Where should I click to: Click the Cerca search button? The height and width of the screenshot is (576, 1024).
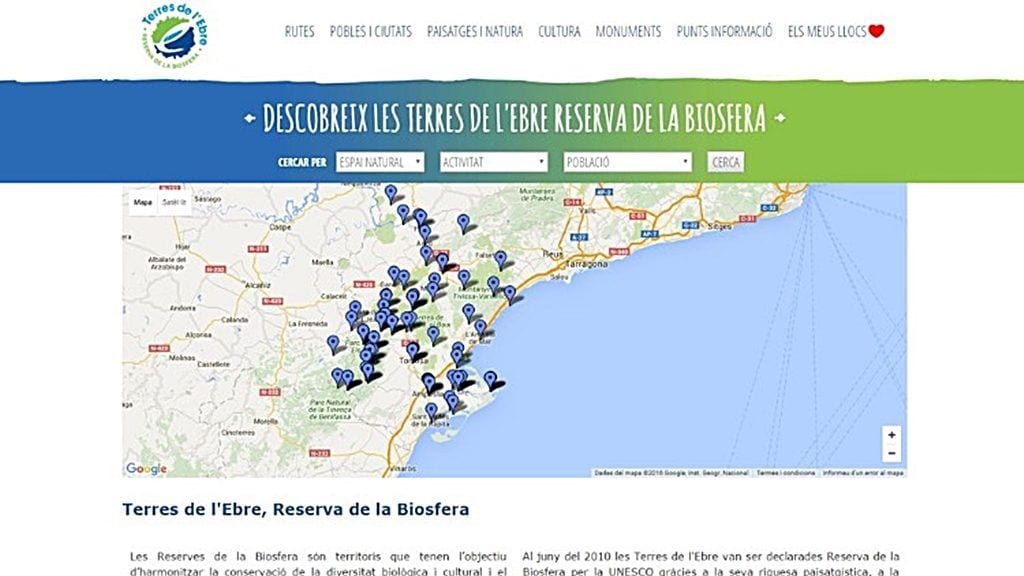pyautogui.click(x=726, y=162)
